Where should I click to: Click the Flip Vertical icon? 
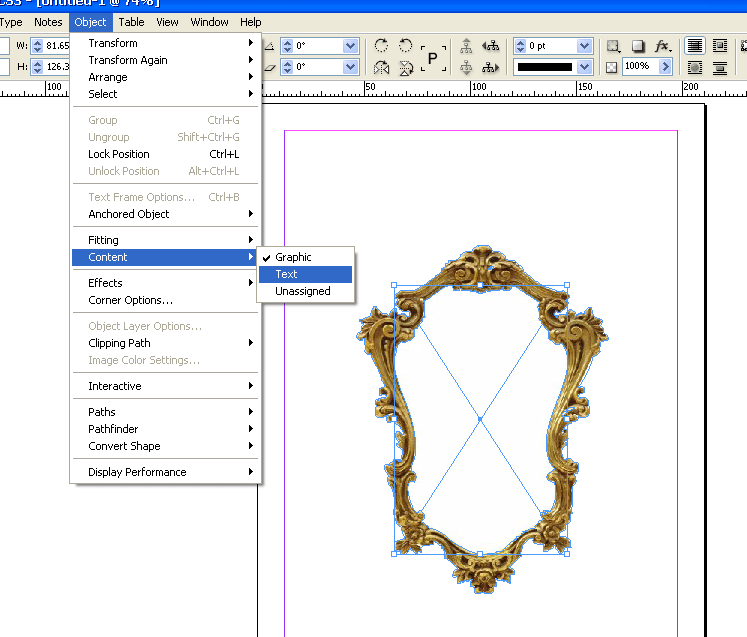tap(405, 68)
